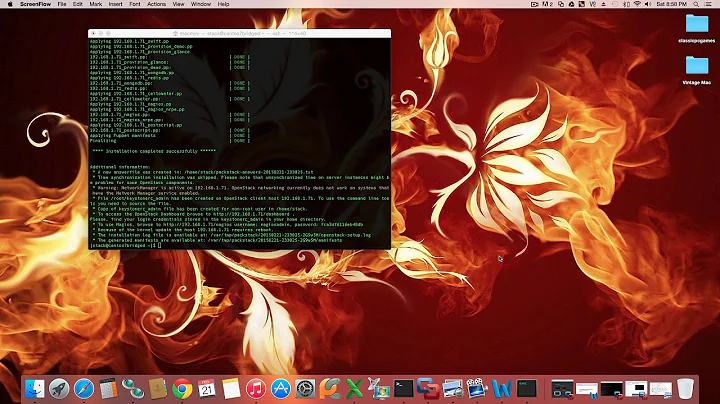Screen dimensions: 720x404
Task: Restore the fourth minimized window in Dock
Action: [636, 389]
